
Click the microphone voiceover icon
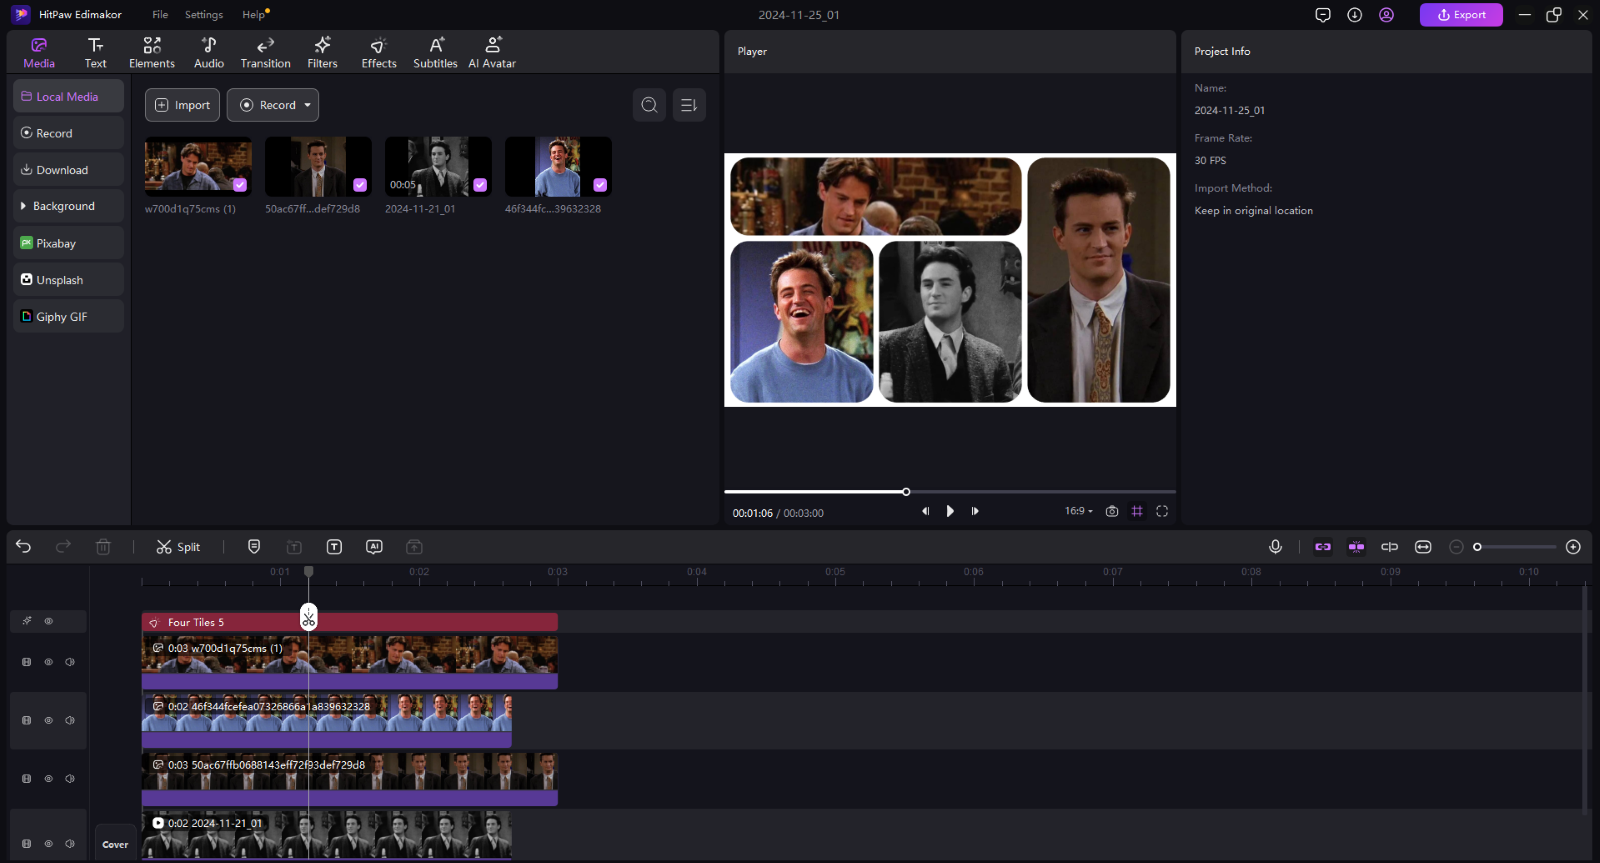[1275, 547]
